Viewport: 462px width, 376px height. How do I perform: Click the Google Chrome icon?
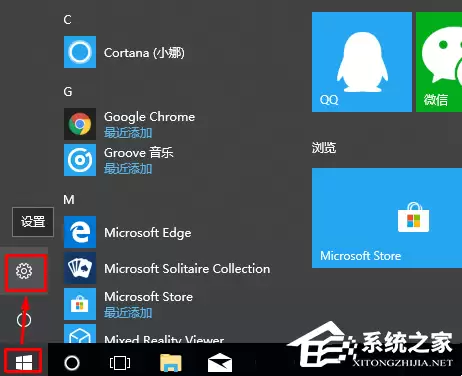pos(80,124)
